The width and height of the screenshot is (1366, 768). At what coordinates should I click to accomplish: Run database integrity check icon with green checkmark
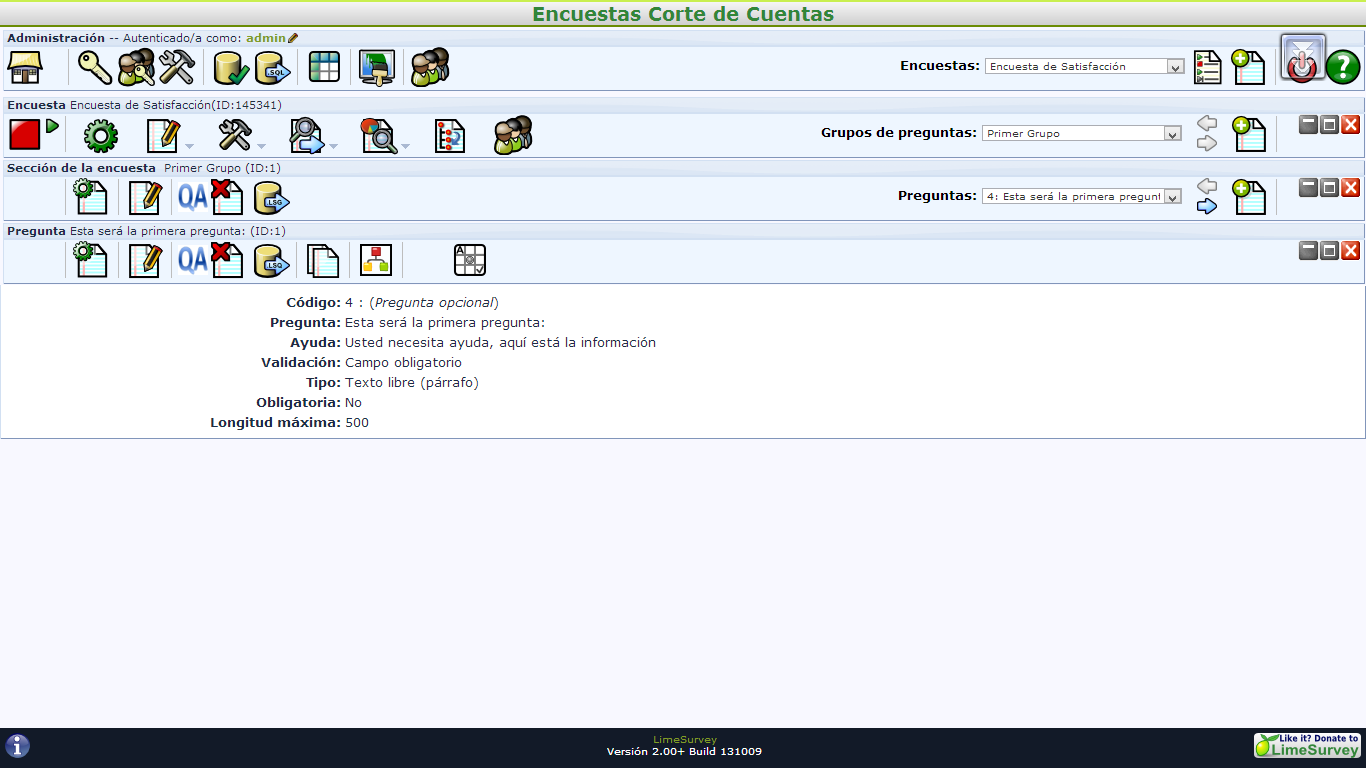232,68
